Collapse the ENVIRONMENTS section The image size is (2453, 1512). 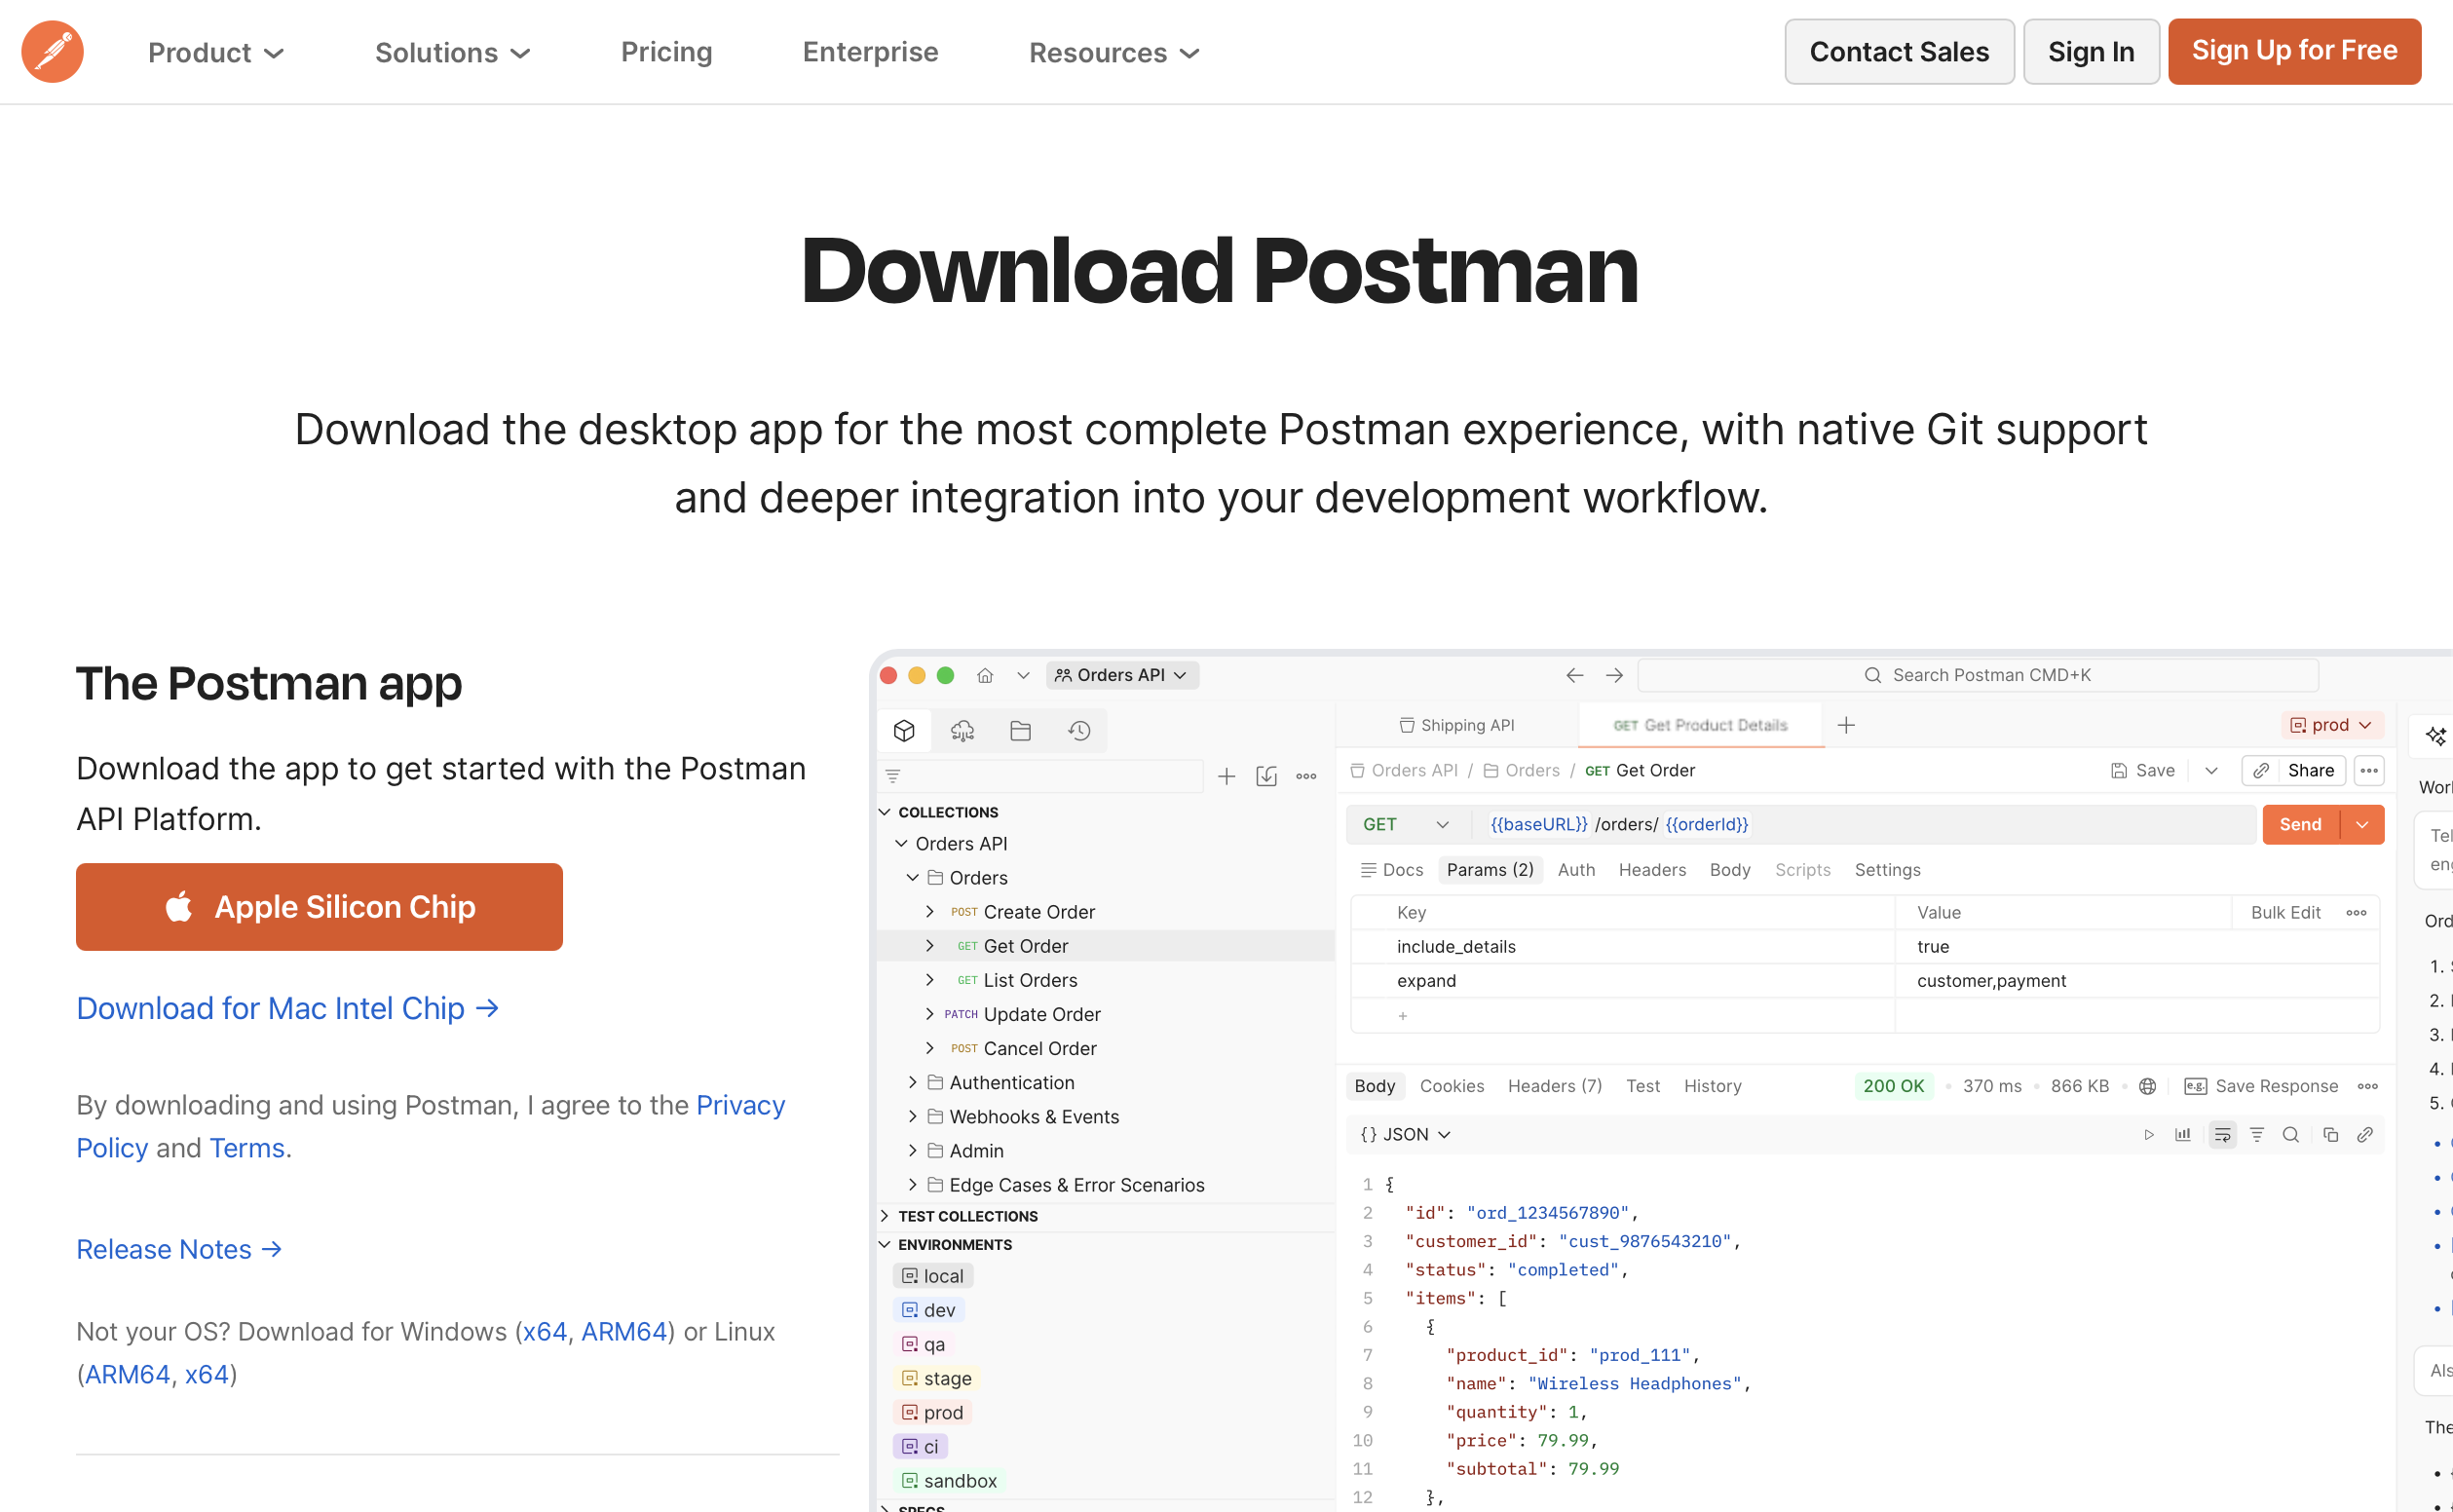pyautogui.click(x=884, y=1244)
